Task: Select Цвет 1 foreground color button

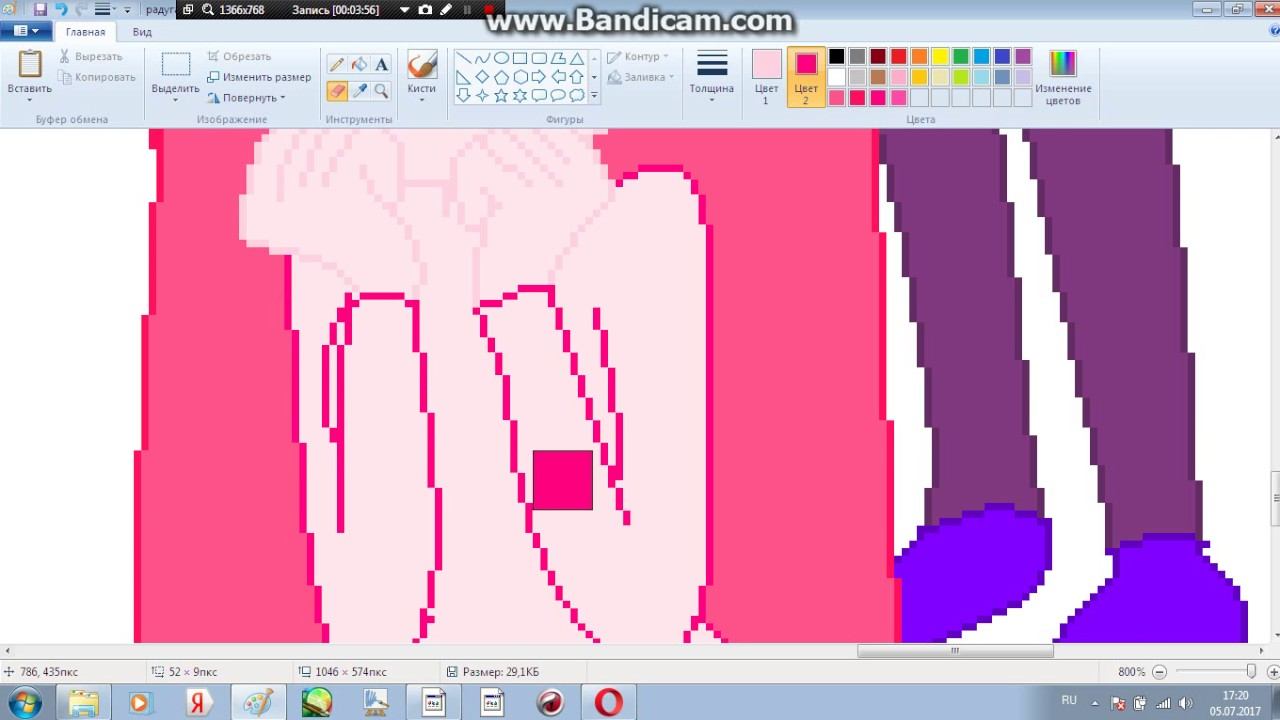Action: click(x=767, y=77)
